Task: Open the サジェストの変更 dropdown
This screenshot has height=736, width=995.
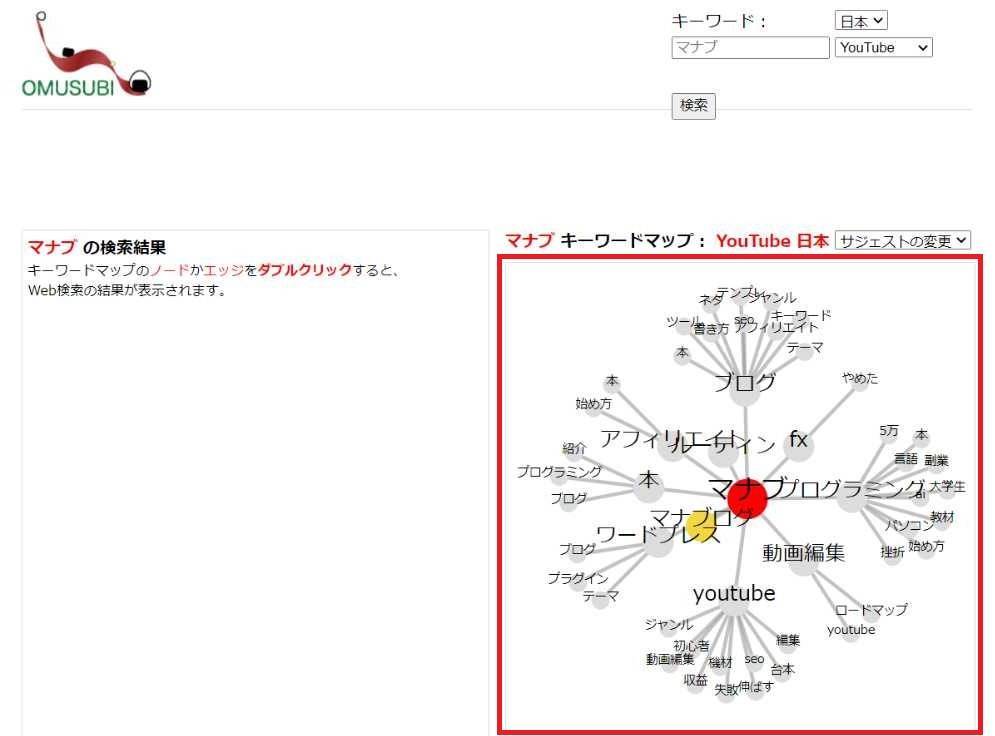Action: (903, 240)
